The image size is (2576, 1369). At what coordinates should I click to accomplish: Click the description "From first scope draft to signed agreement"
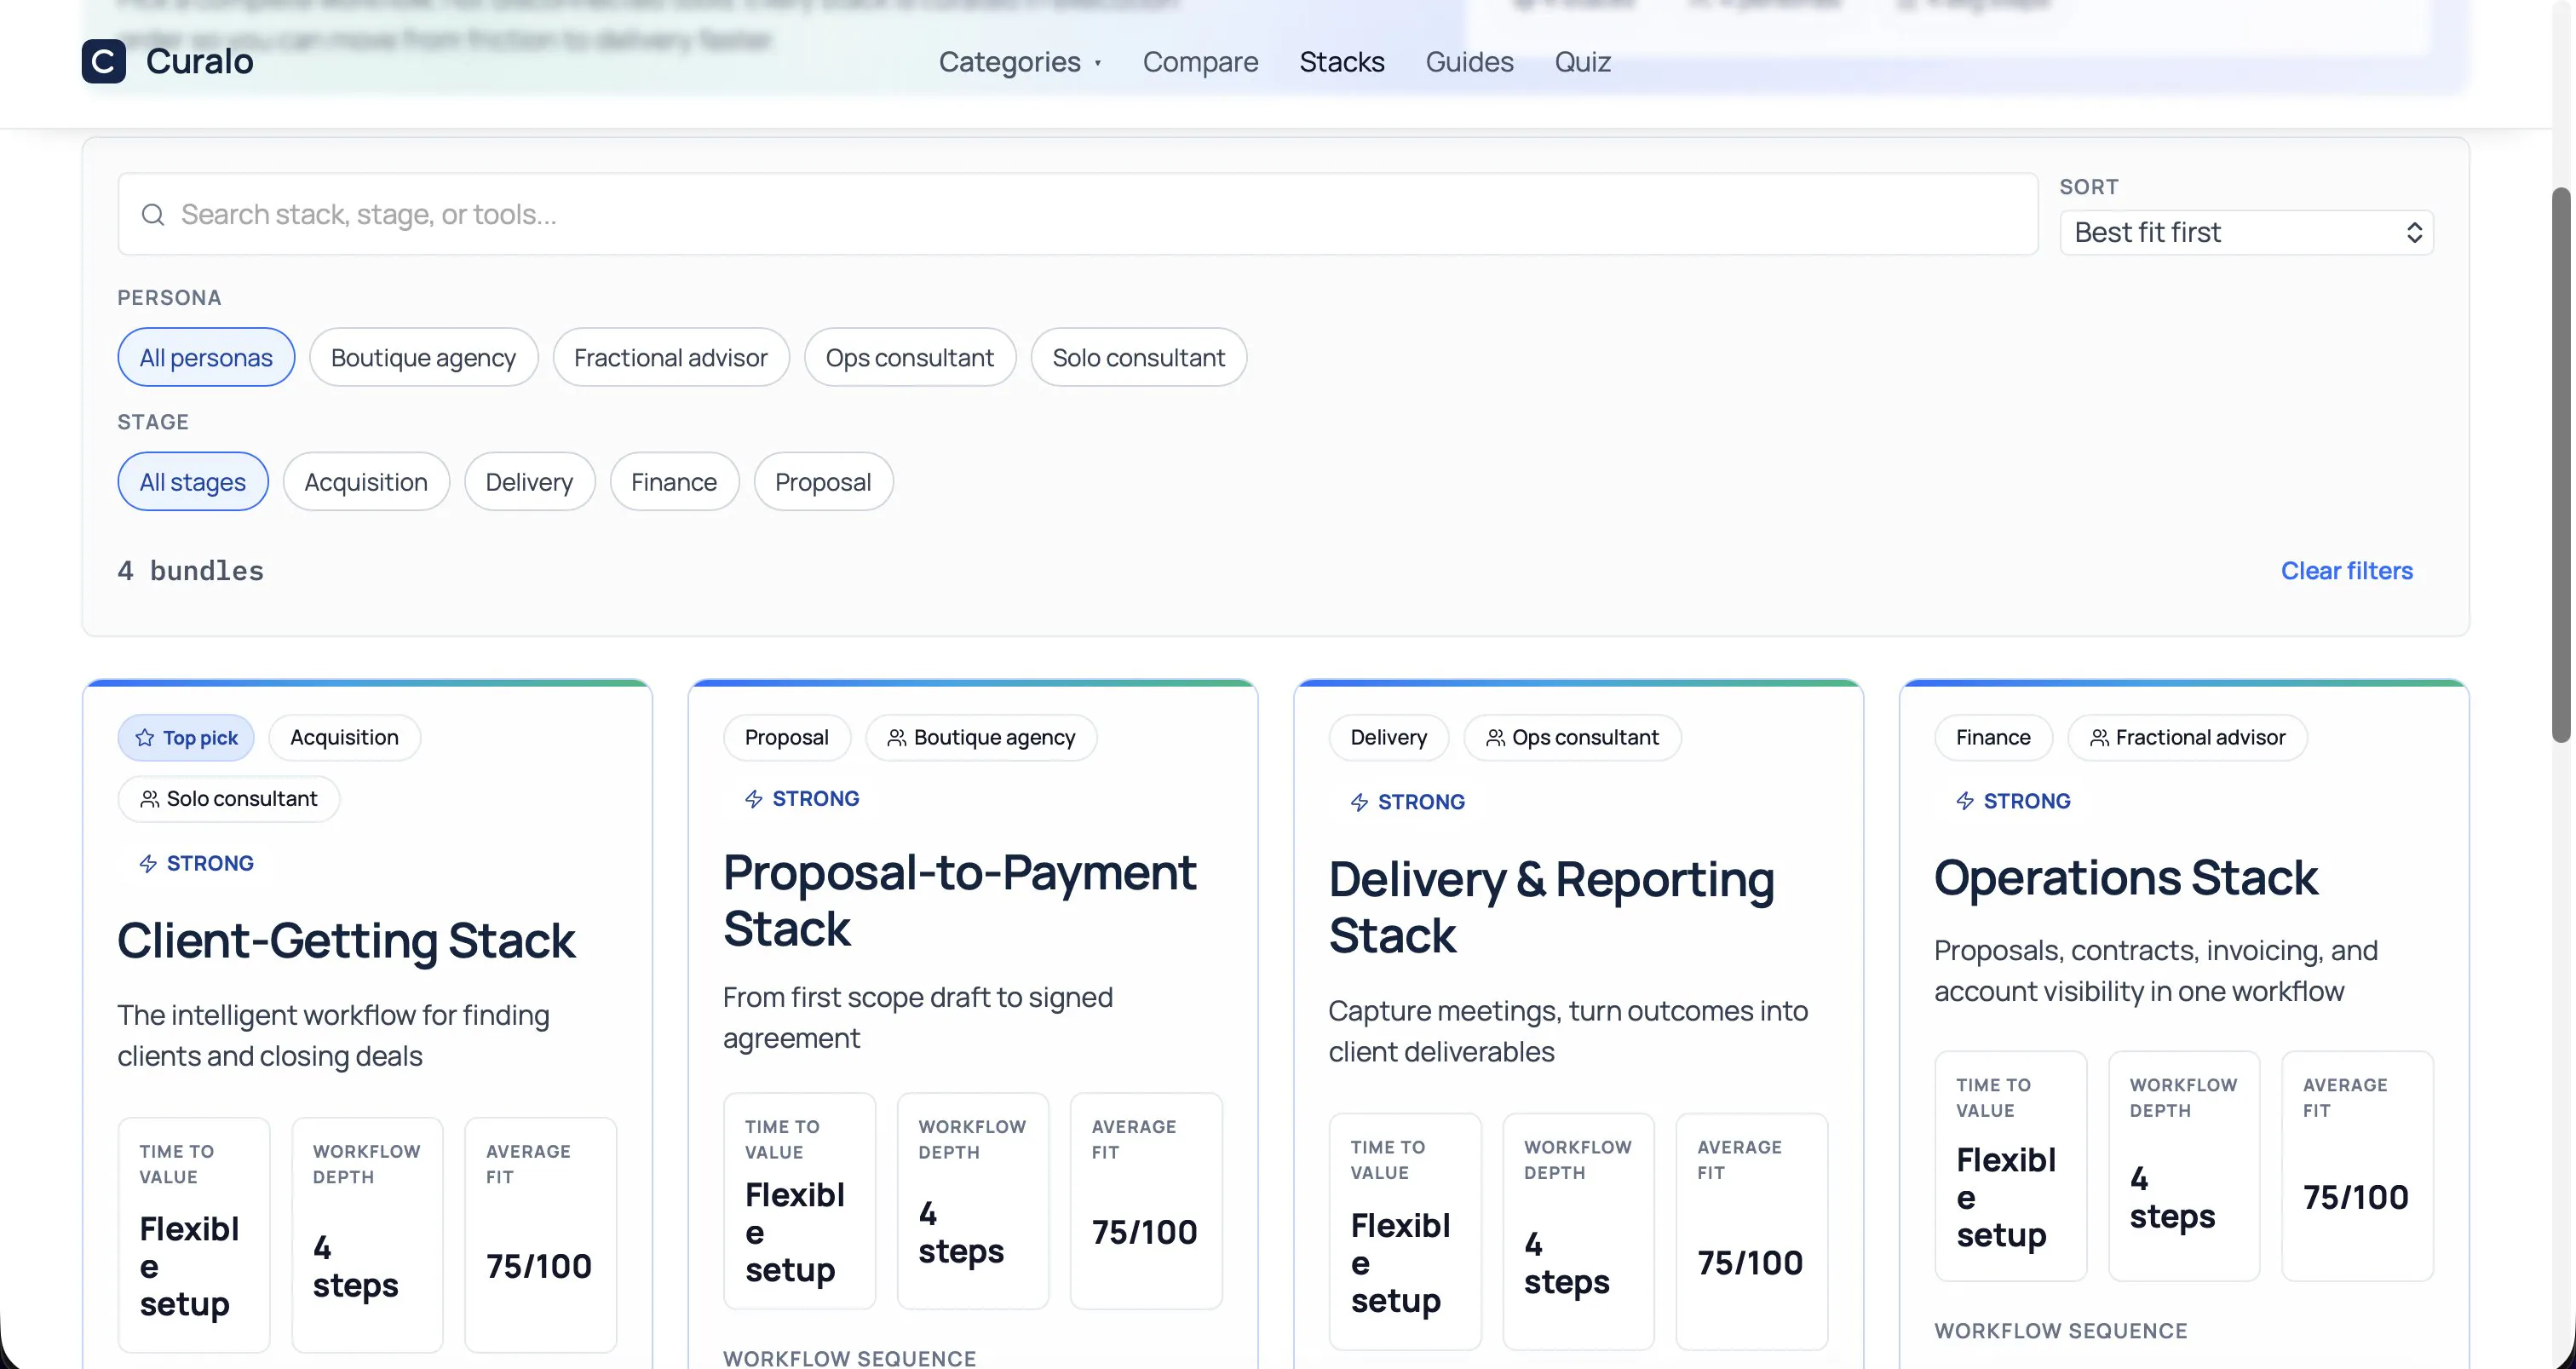point(918,1018)
